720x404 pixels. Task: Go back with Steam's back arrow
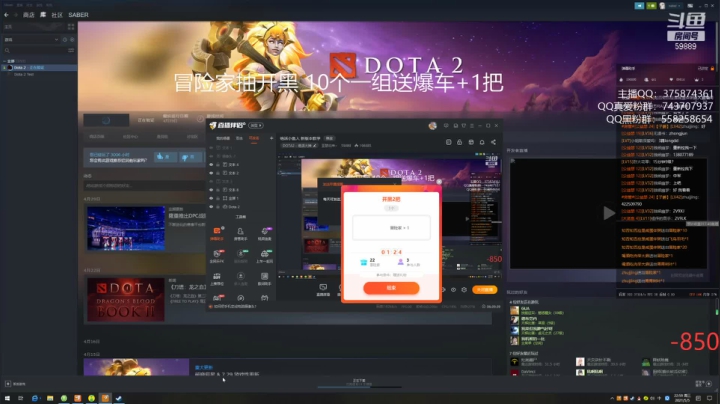click(x=6, y=15)
